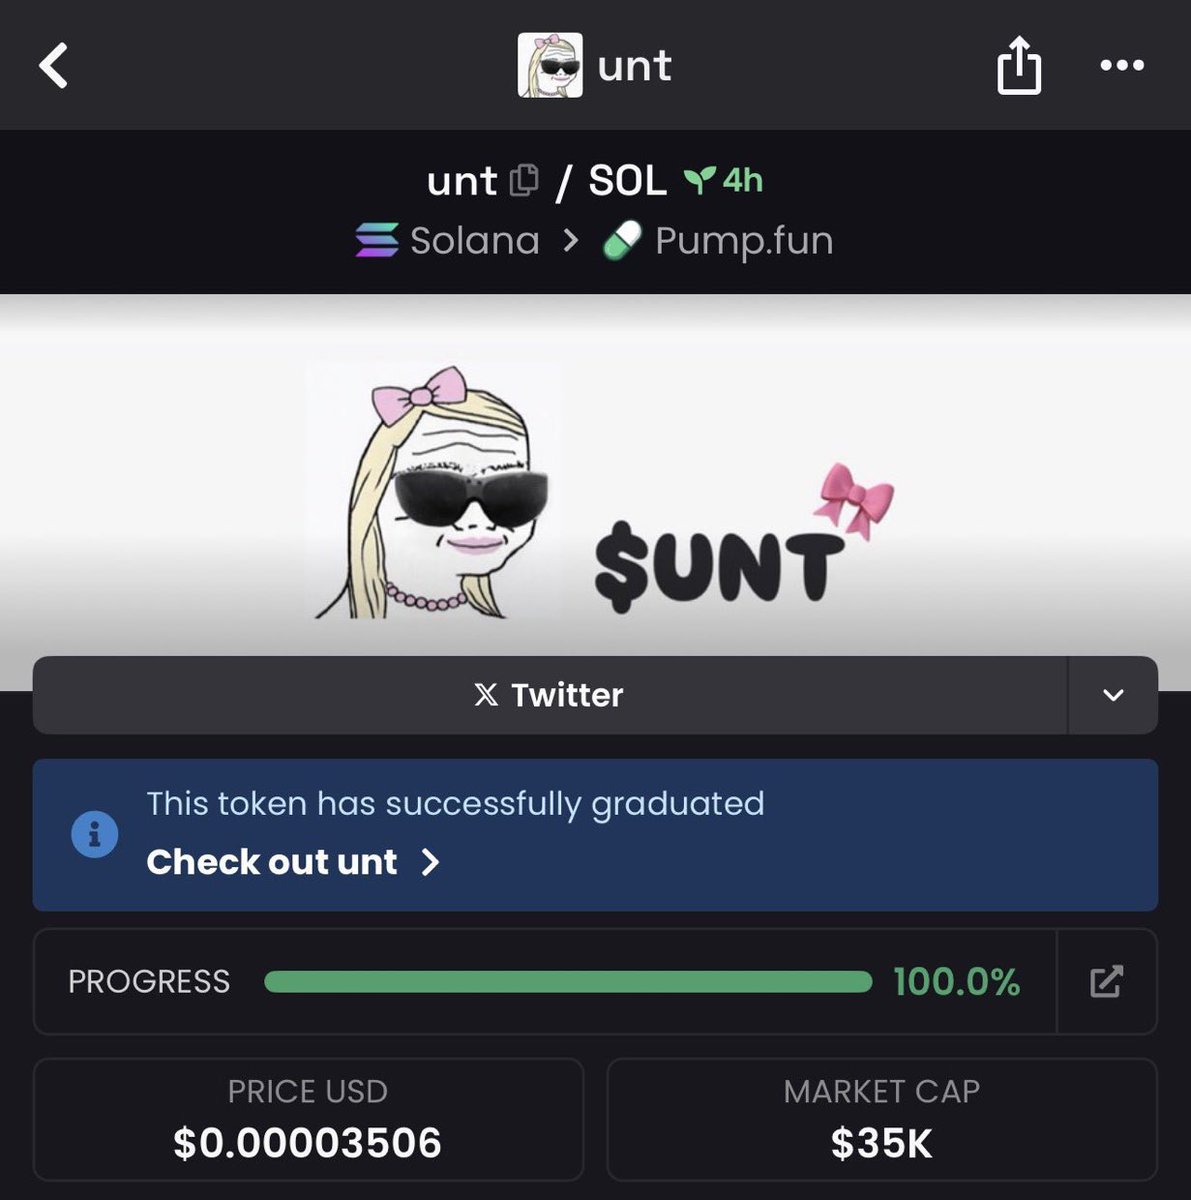Open the Twitter link button

point(549,695)
